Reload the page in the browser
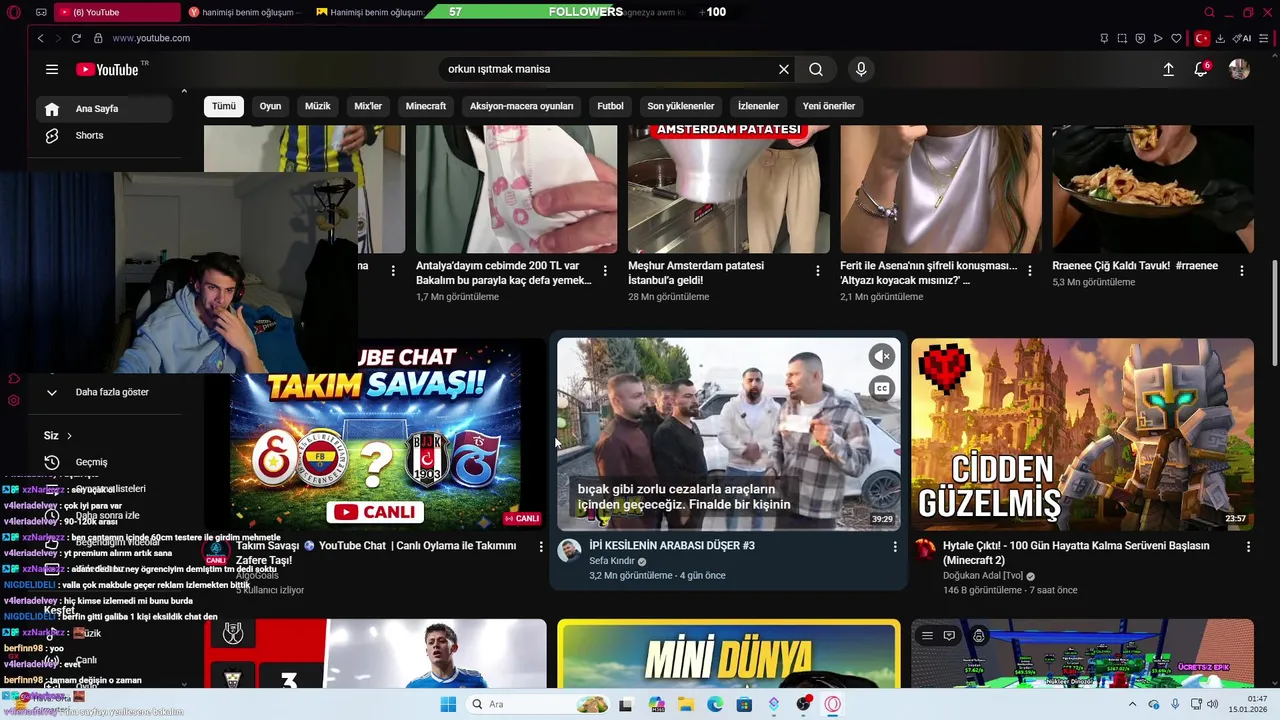 tap(76, 38)
